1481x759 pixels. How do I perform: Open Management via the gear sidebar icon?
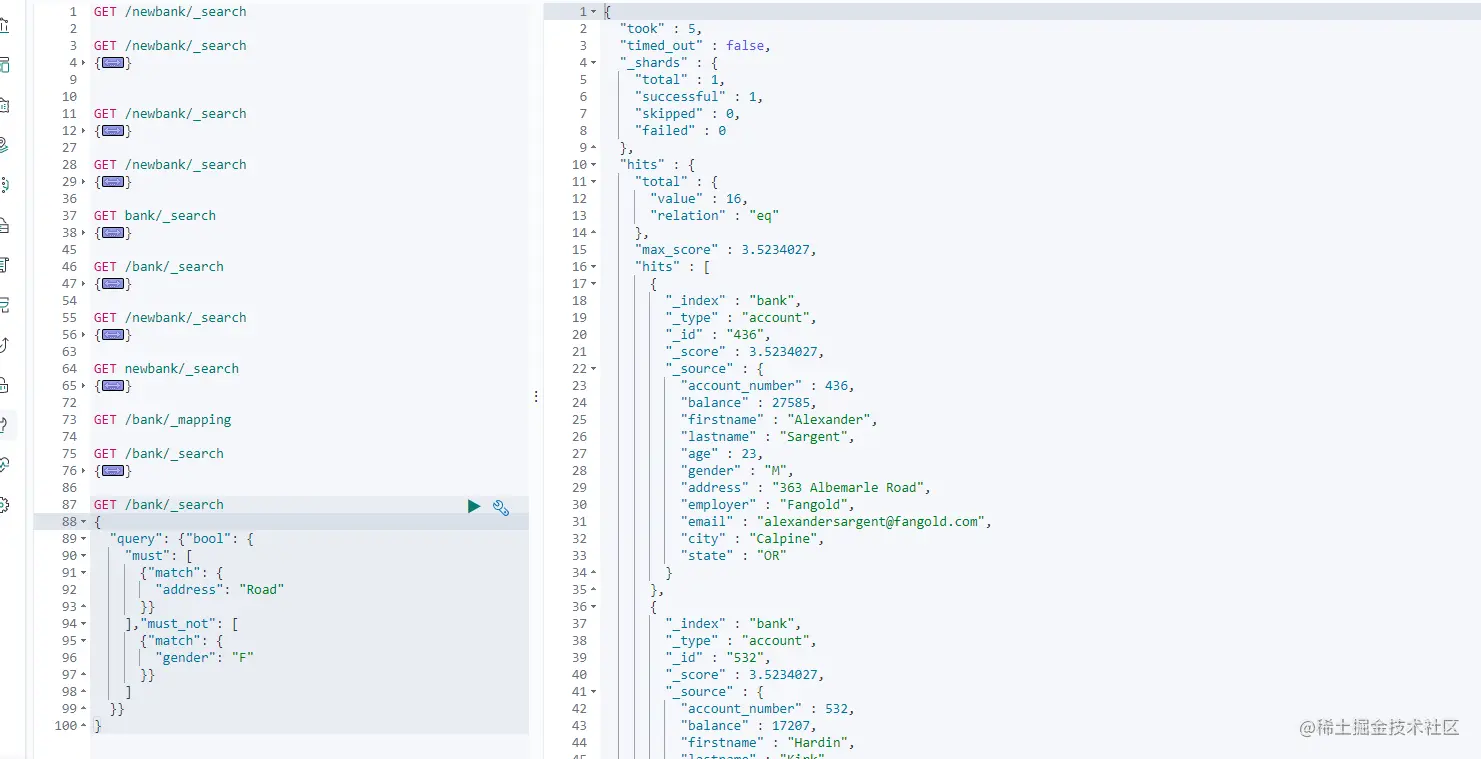pyautogui.click(x=4, y=505)
